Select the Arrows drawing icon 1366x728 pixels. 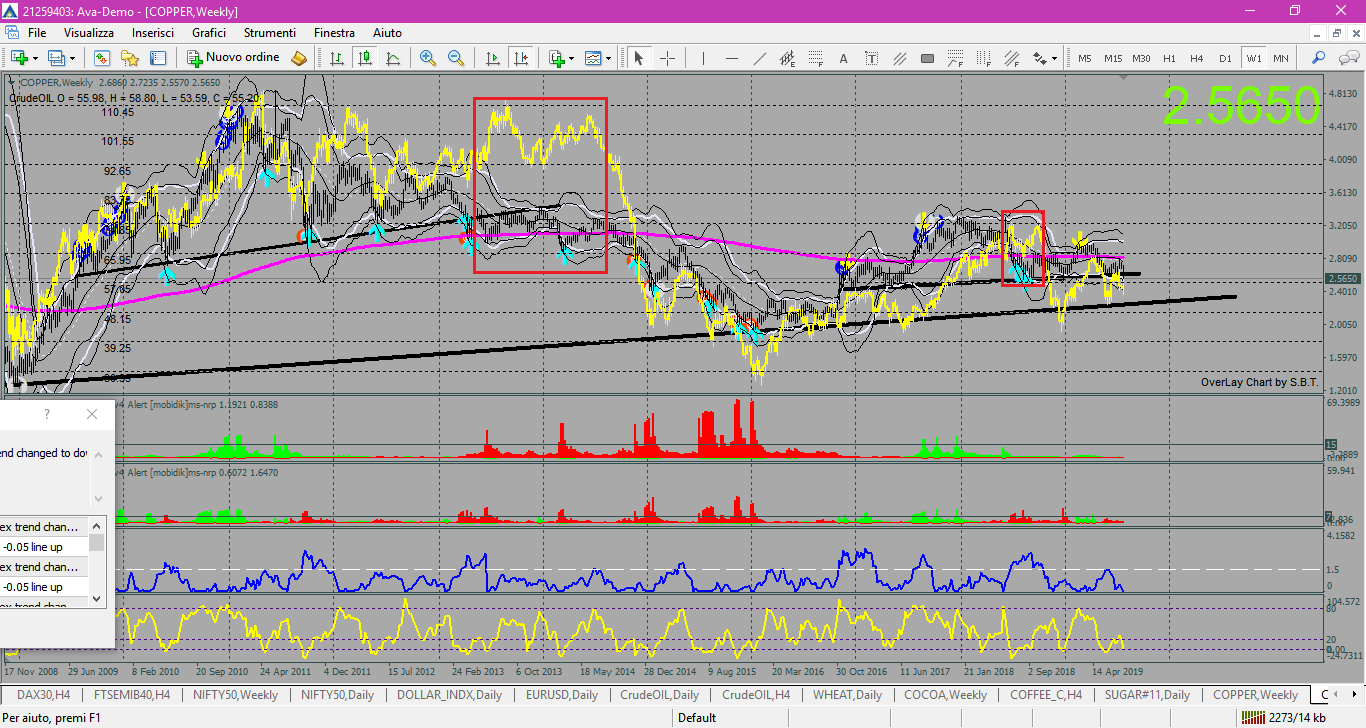coord(1039,58)
